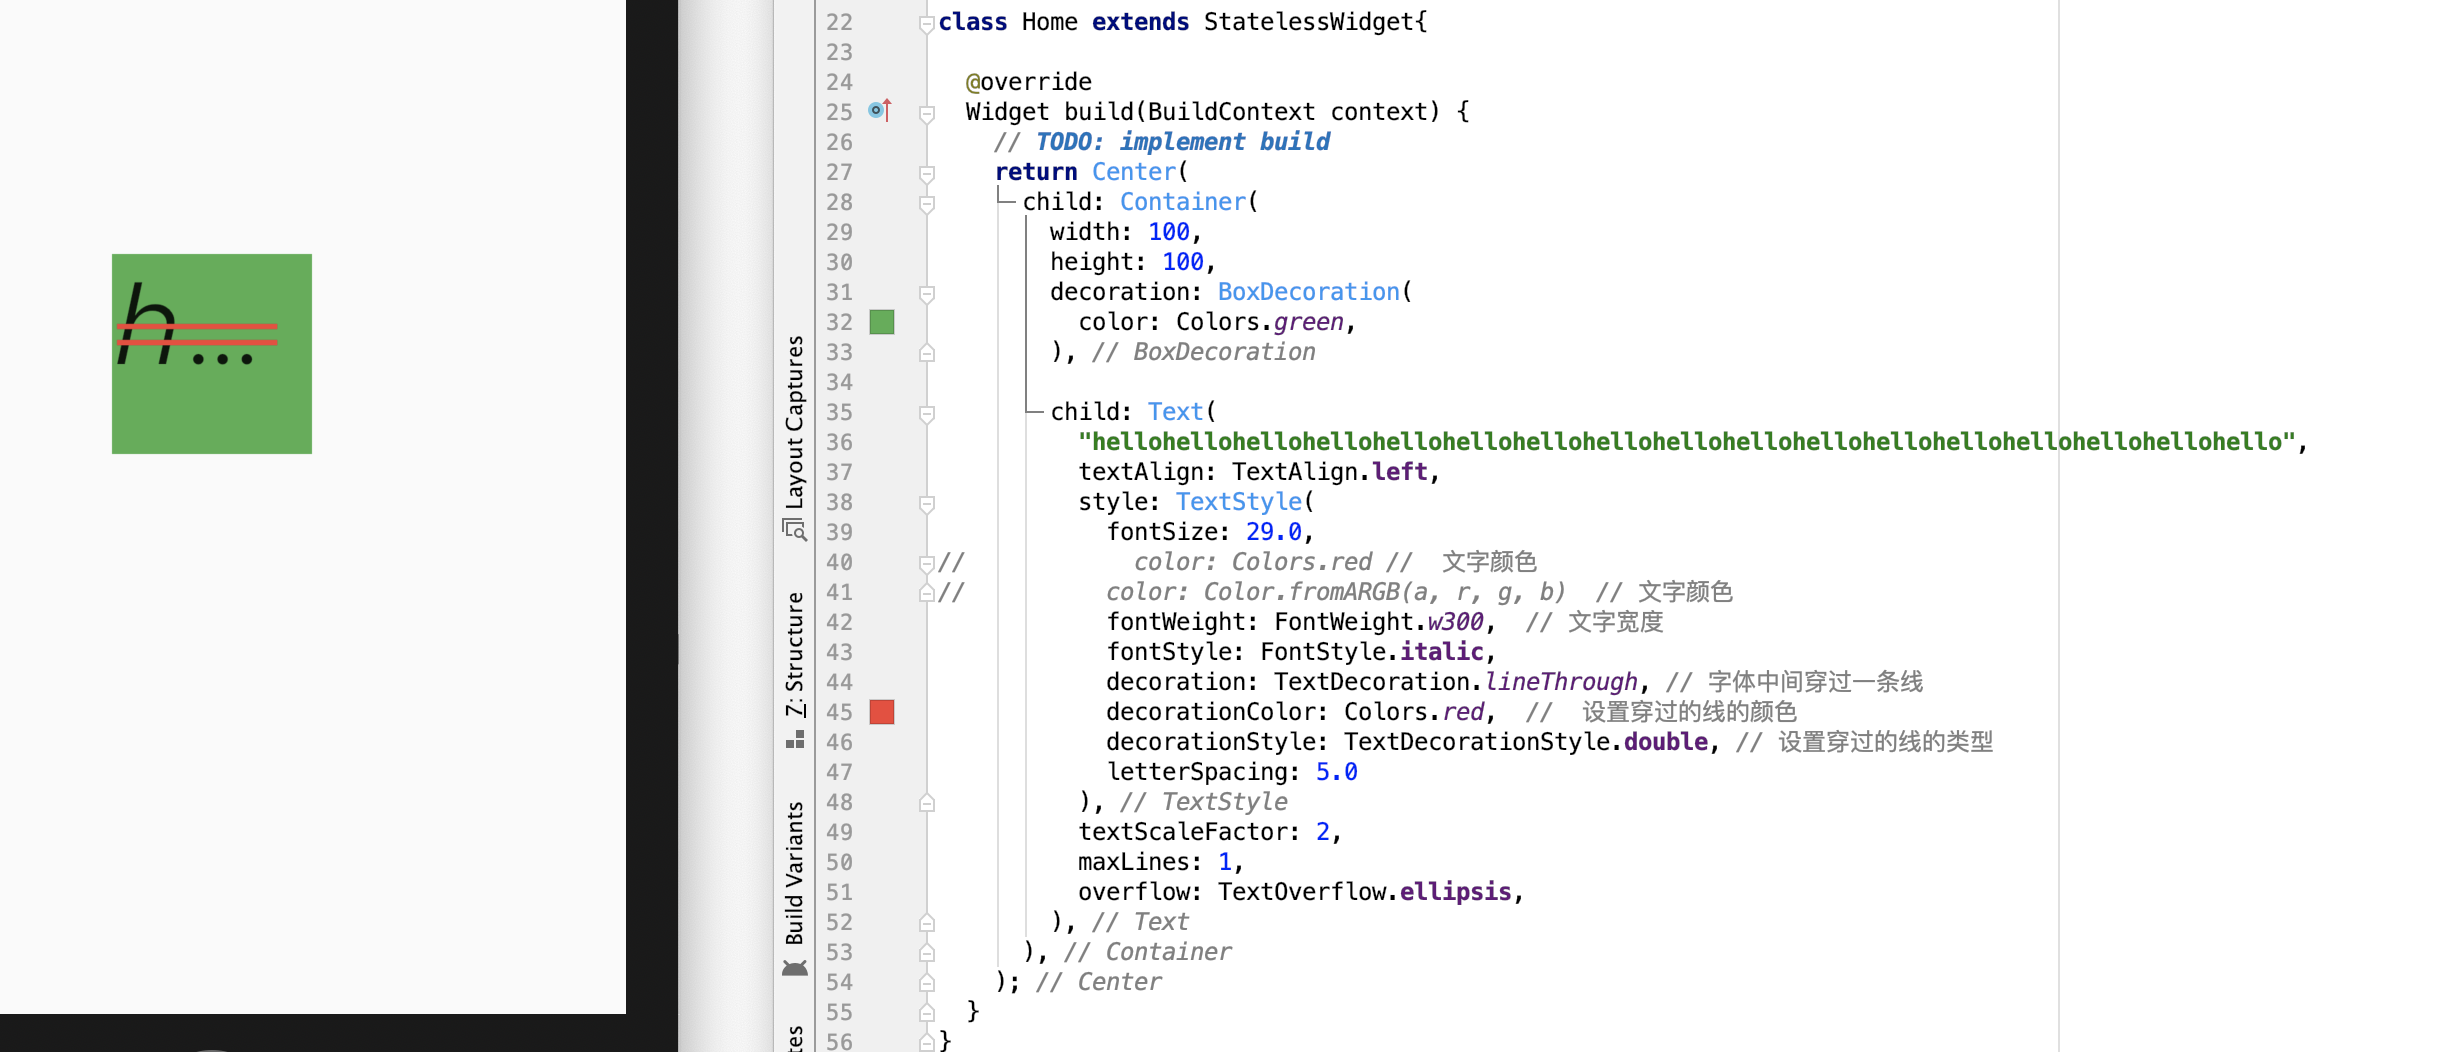This screenshot has height=1052, width=2454.
Task: Click the Colors.green value
Action: click(1260, 322)
